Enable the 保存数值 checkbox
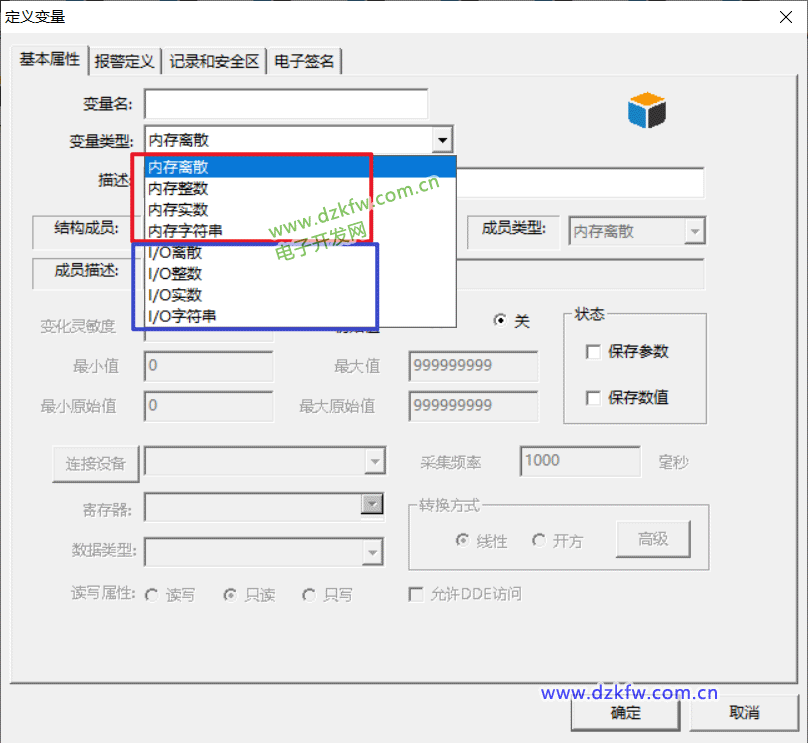The height and width of the screenshot is (743, 808). (594, 398)
